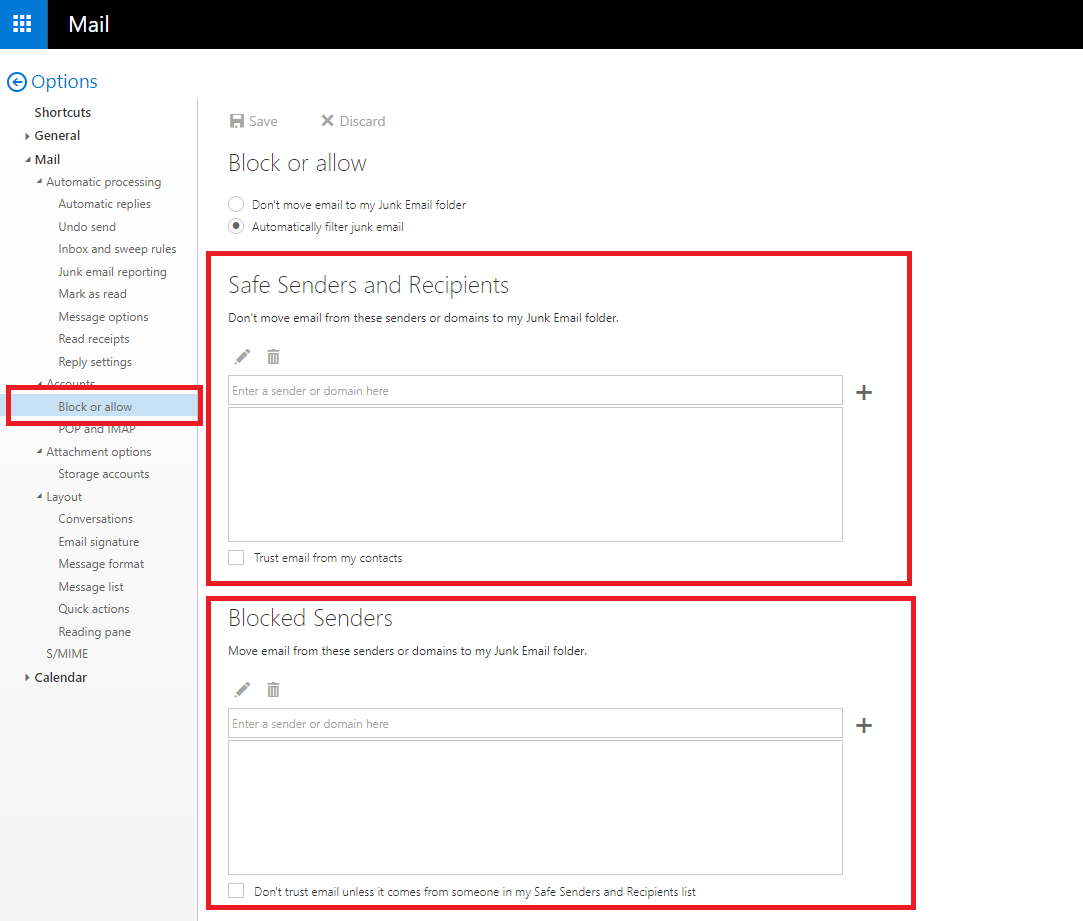Enable "Trust email from my contacts" checkbox

(x=236, y=558)
